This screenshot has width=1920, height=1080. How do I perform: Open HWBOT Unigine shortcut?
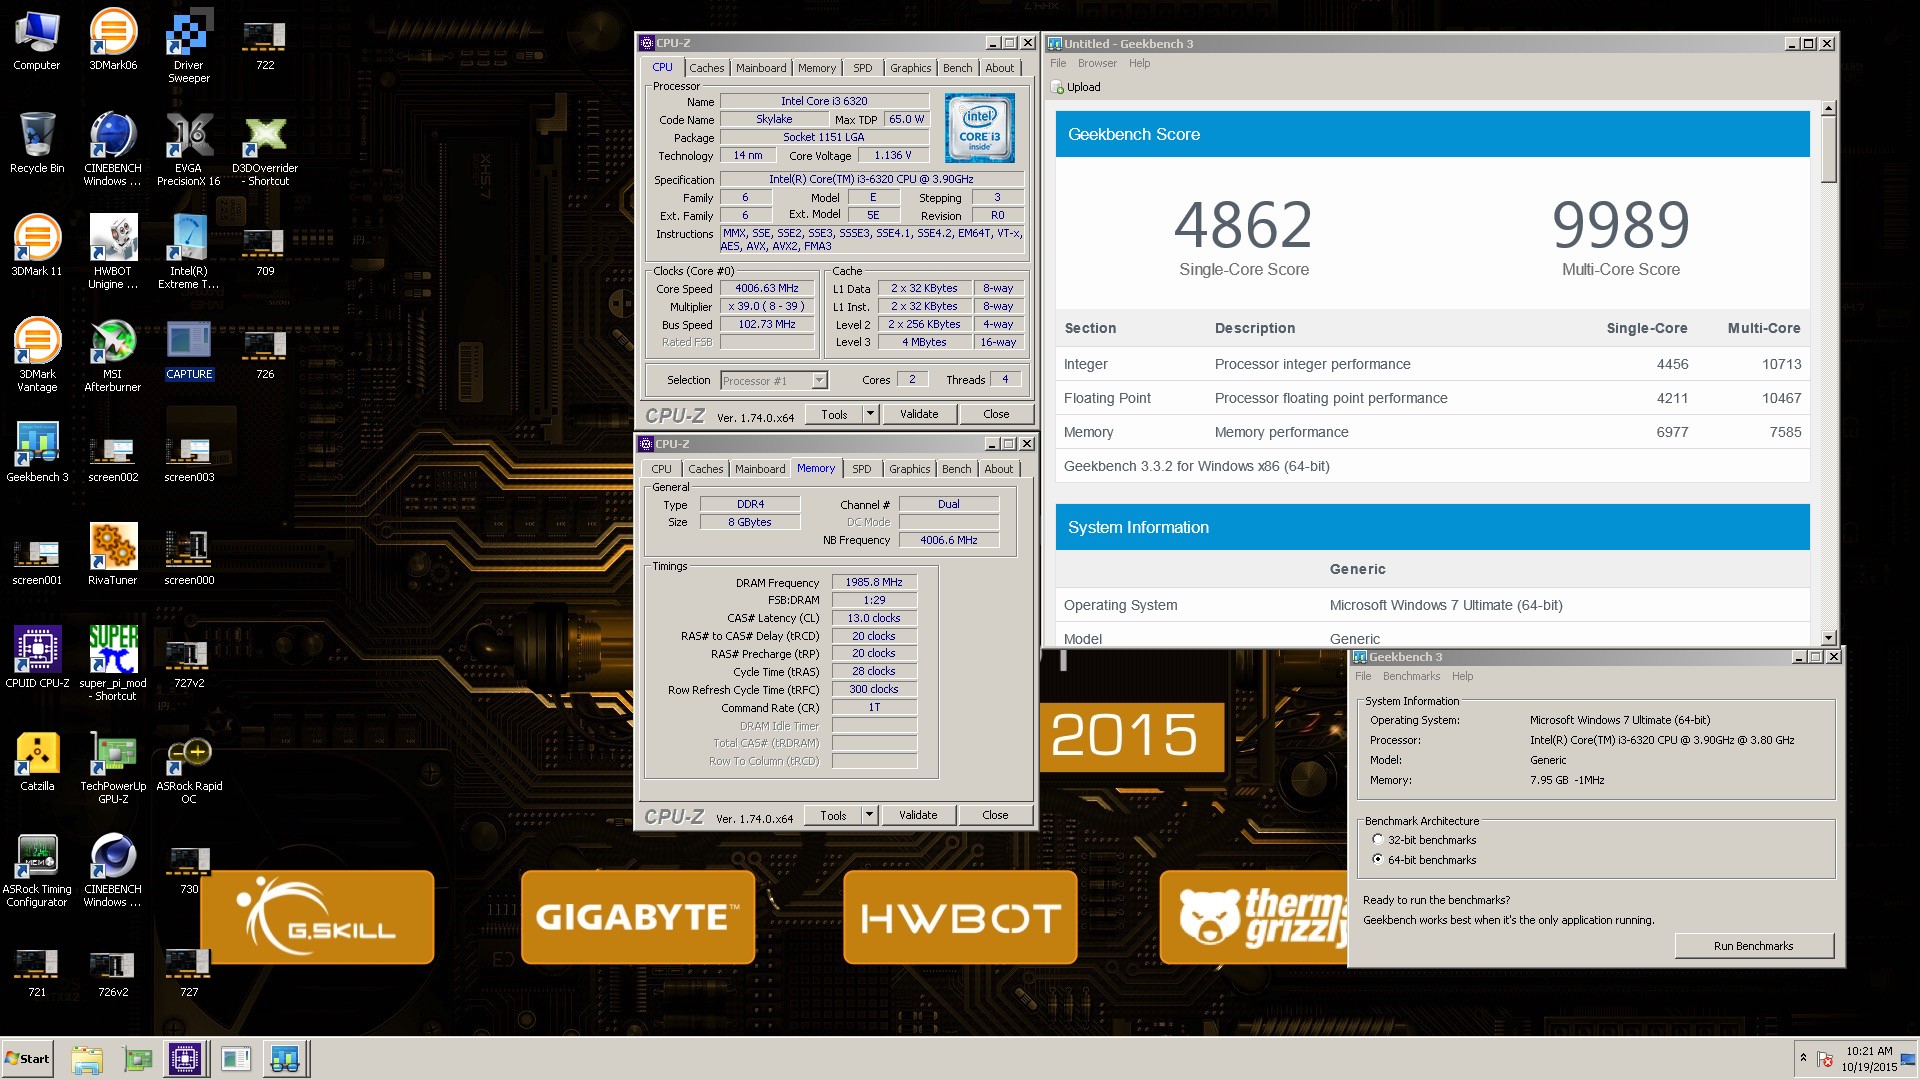[x=113, y=252]
